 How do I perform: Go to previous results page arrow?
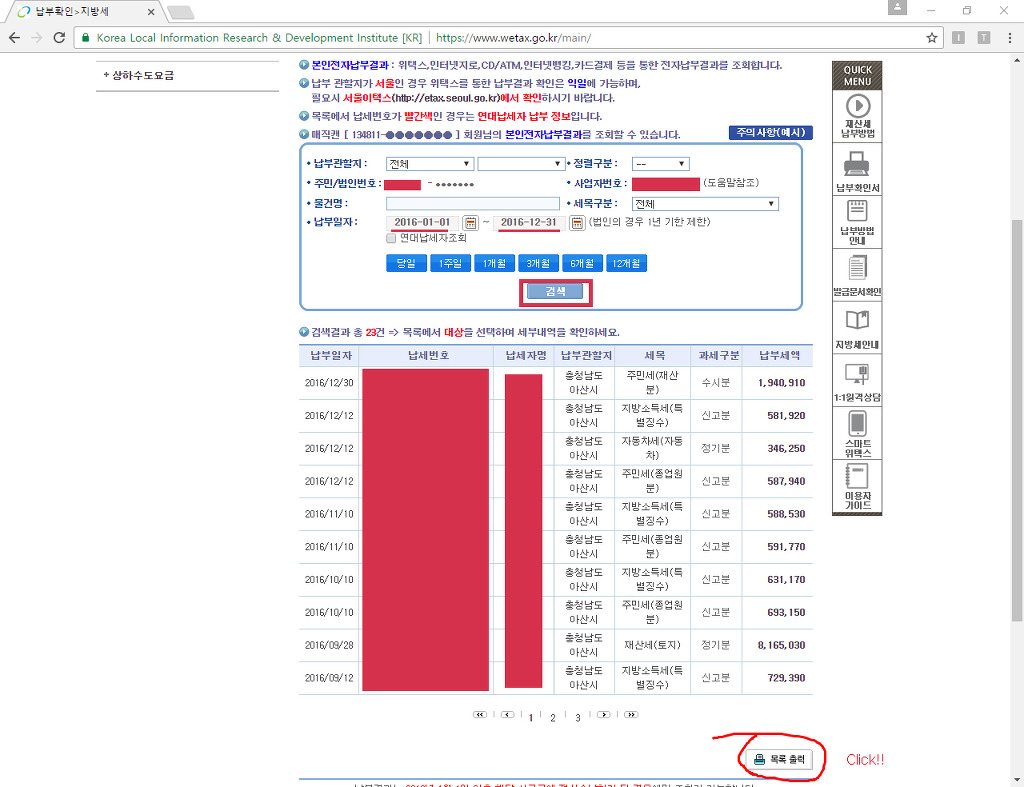507,715
